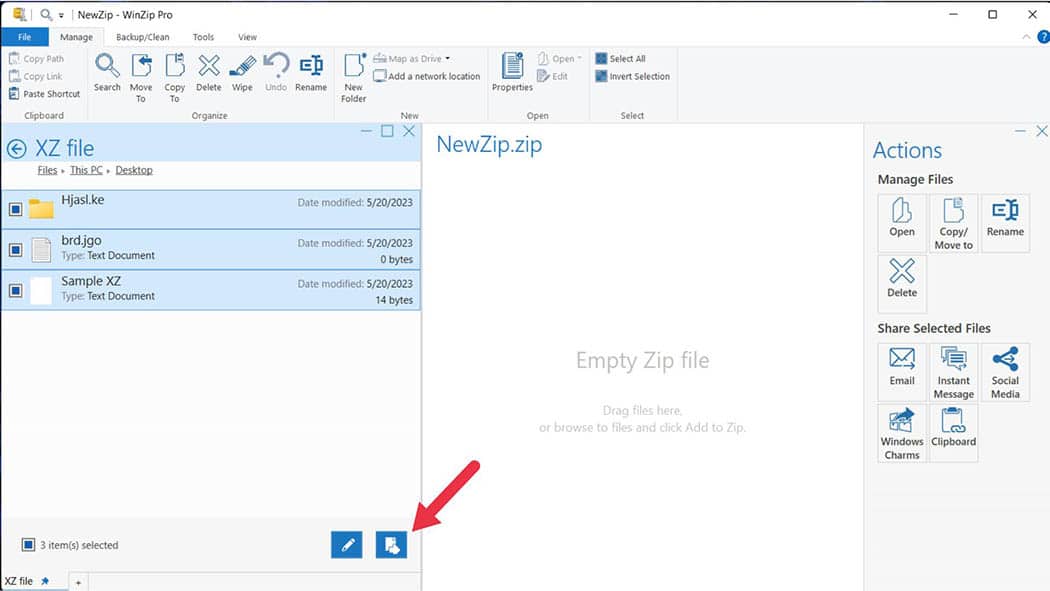Click the Undo ribbon icon

276,72
